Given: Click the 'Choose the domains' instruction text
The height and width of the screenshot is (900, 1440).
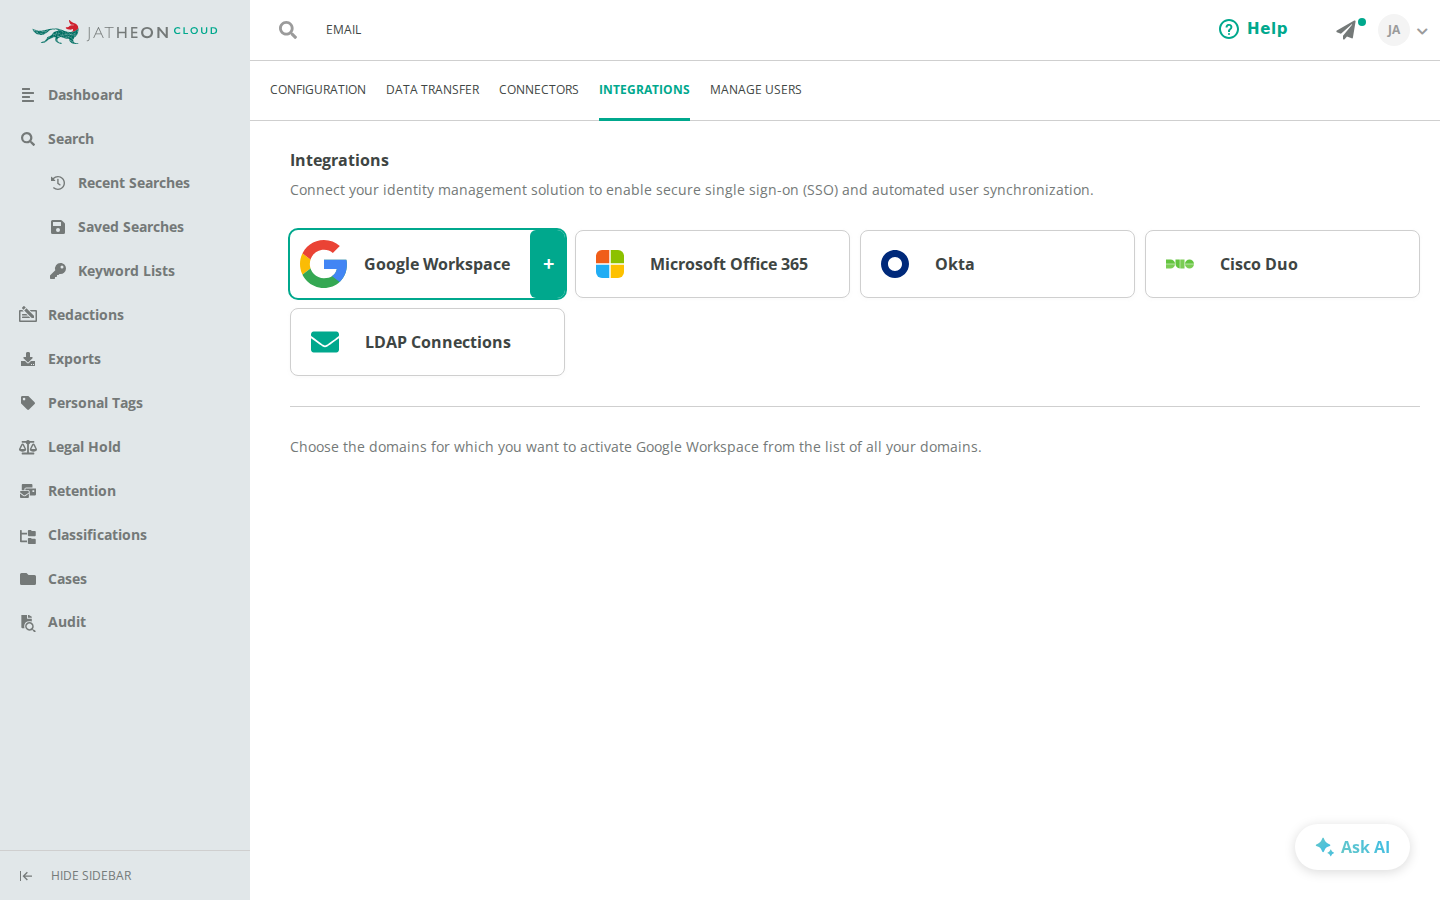Looking at the screenshot, I should click(636, 447).
